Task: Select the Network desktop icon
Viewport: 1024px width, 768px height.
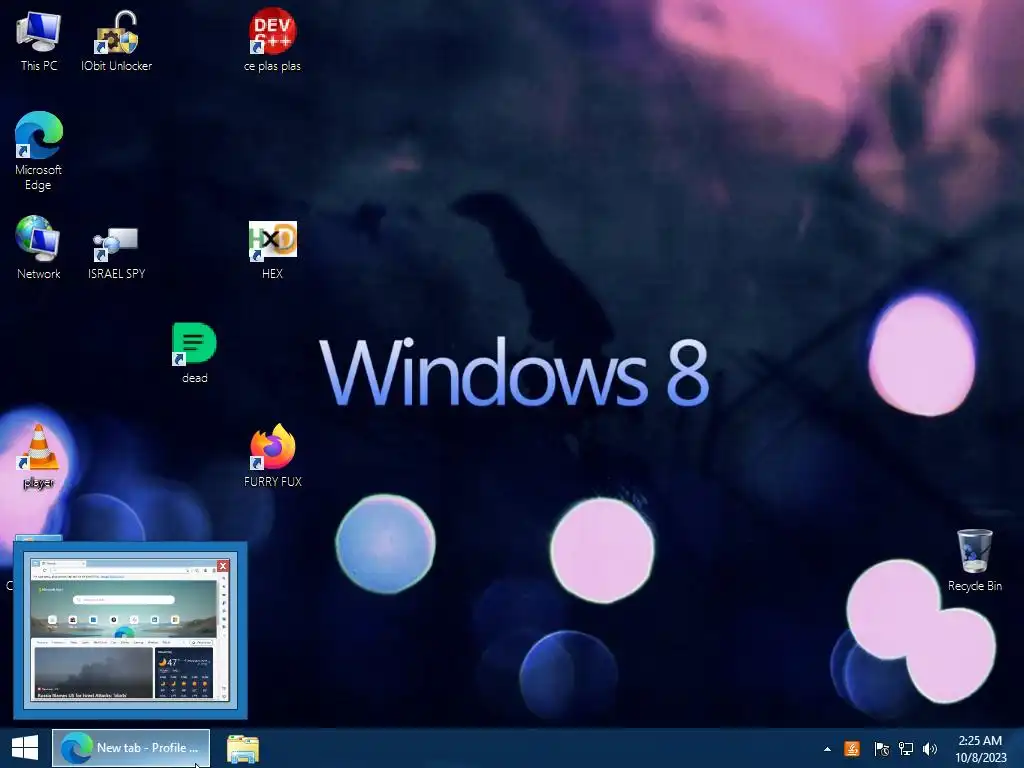Action: pos(39,248)
